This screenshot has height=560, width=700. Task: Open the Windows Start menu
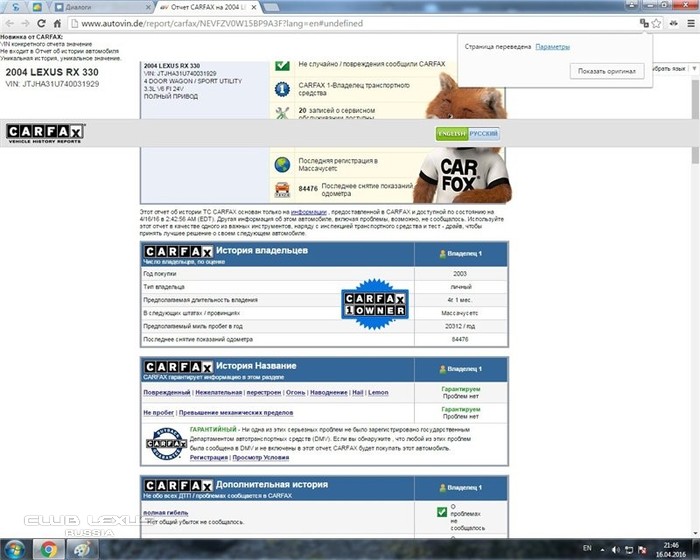14,549
